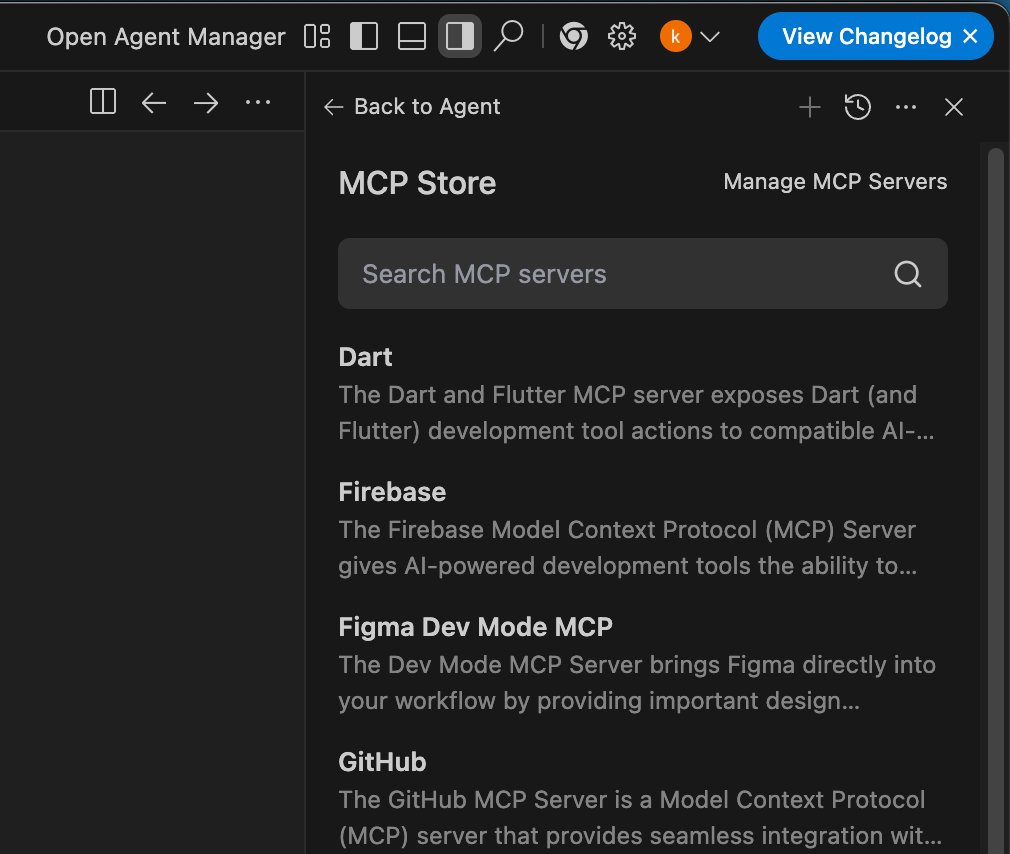The image size is (1010, 854).
Task: Open the customize layout icon
Action: [317, 37]
